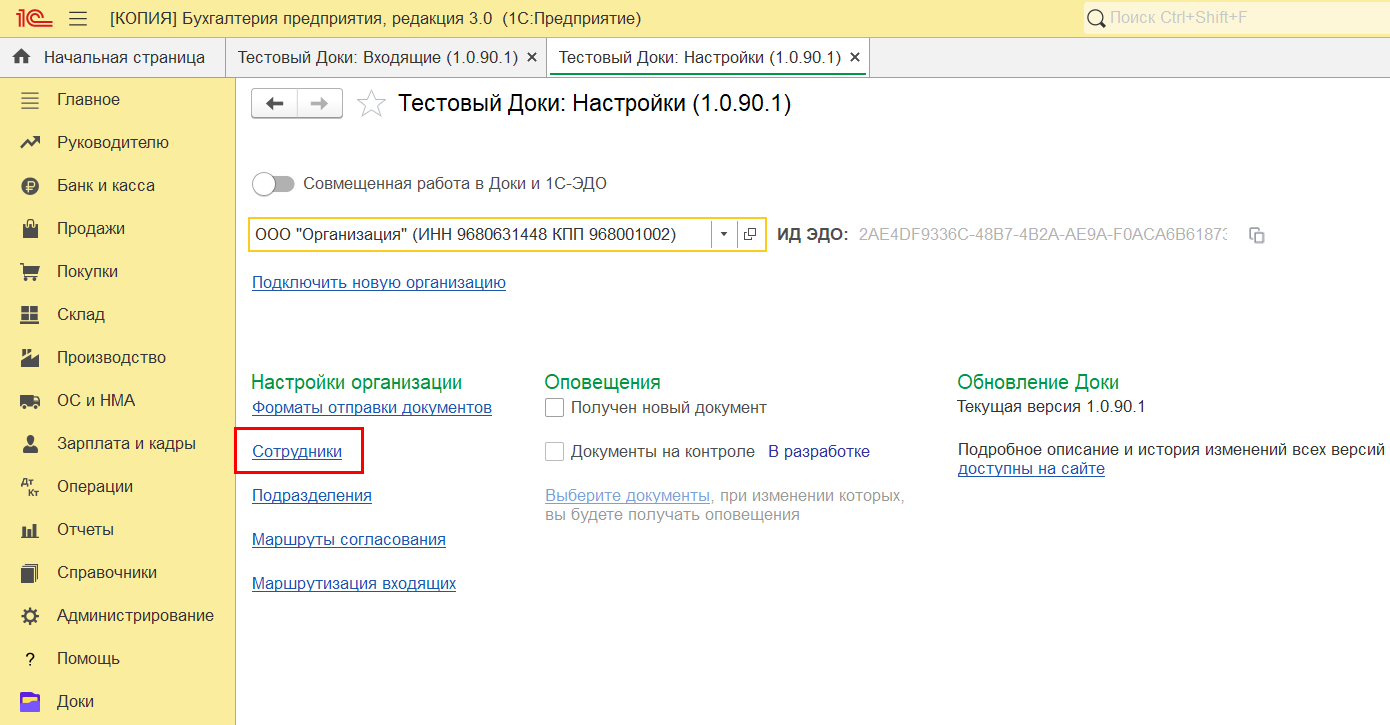This screenshot has width=1390, height=725.
Task: Click Настройки организации heading
Action: pos(357,383)
